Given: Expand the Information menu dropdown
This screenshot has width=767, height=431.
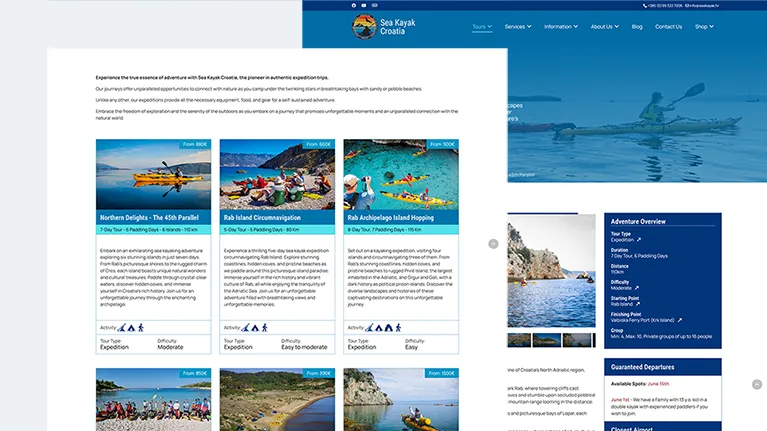Looking at the screenshot, I should [561, 26].
